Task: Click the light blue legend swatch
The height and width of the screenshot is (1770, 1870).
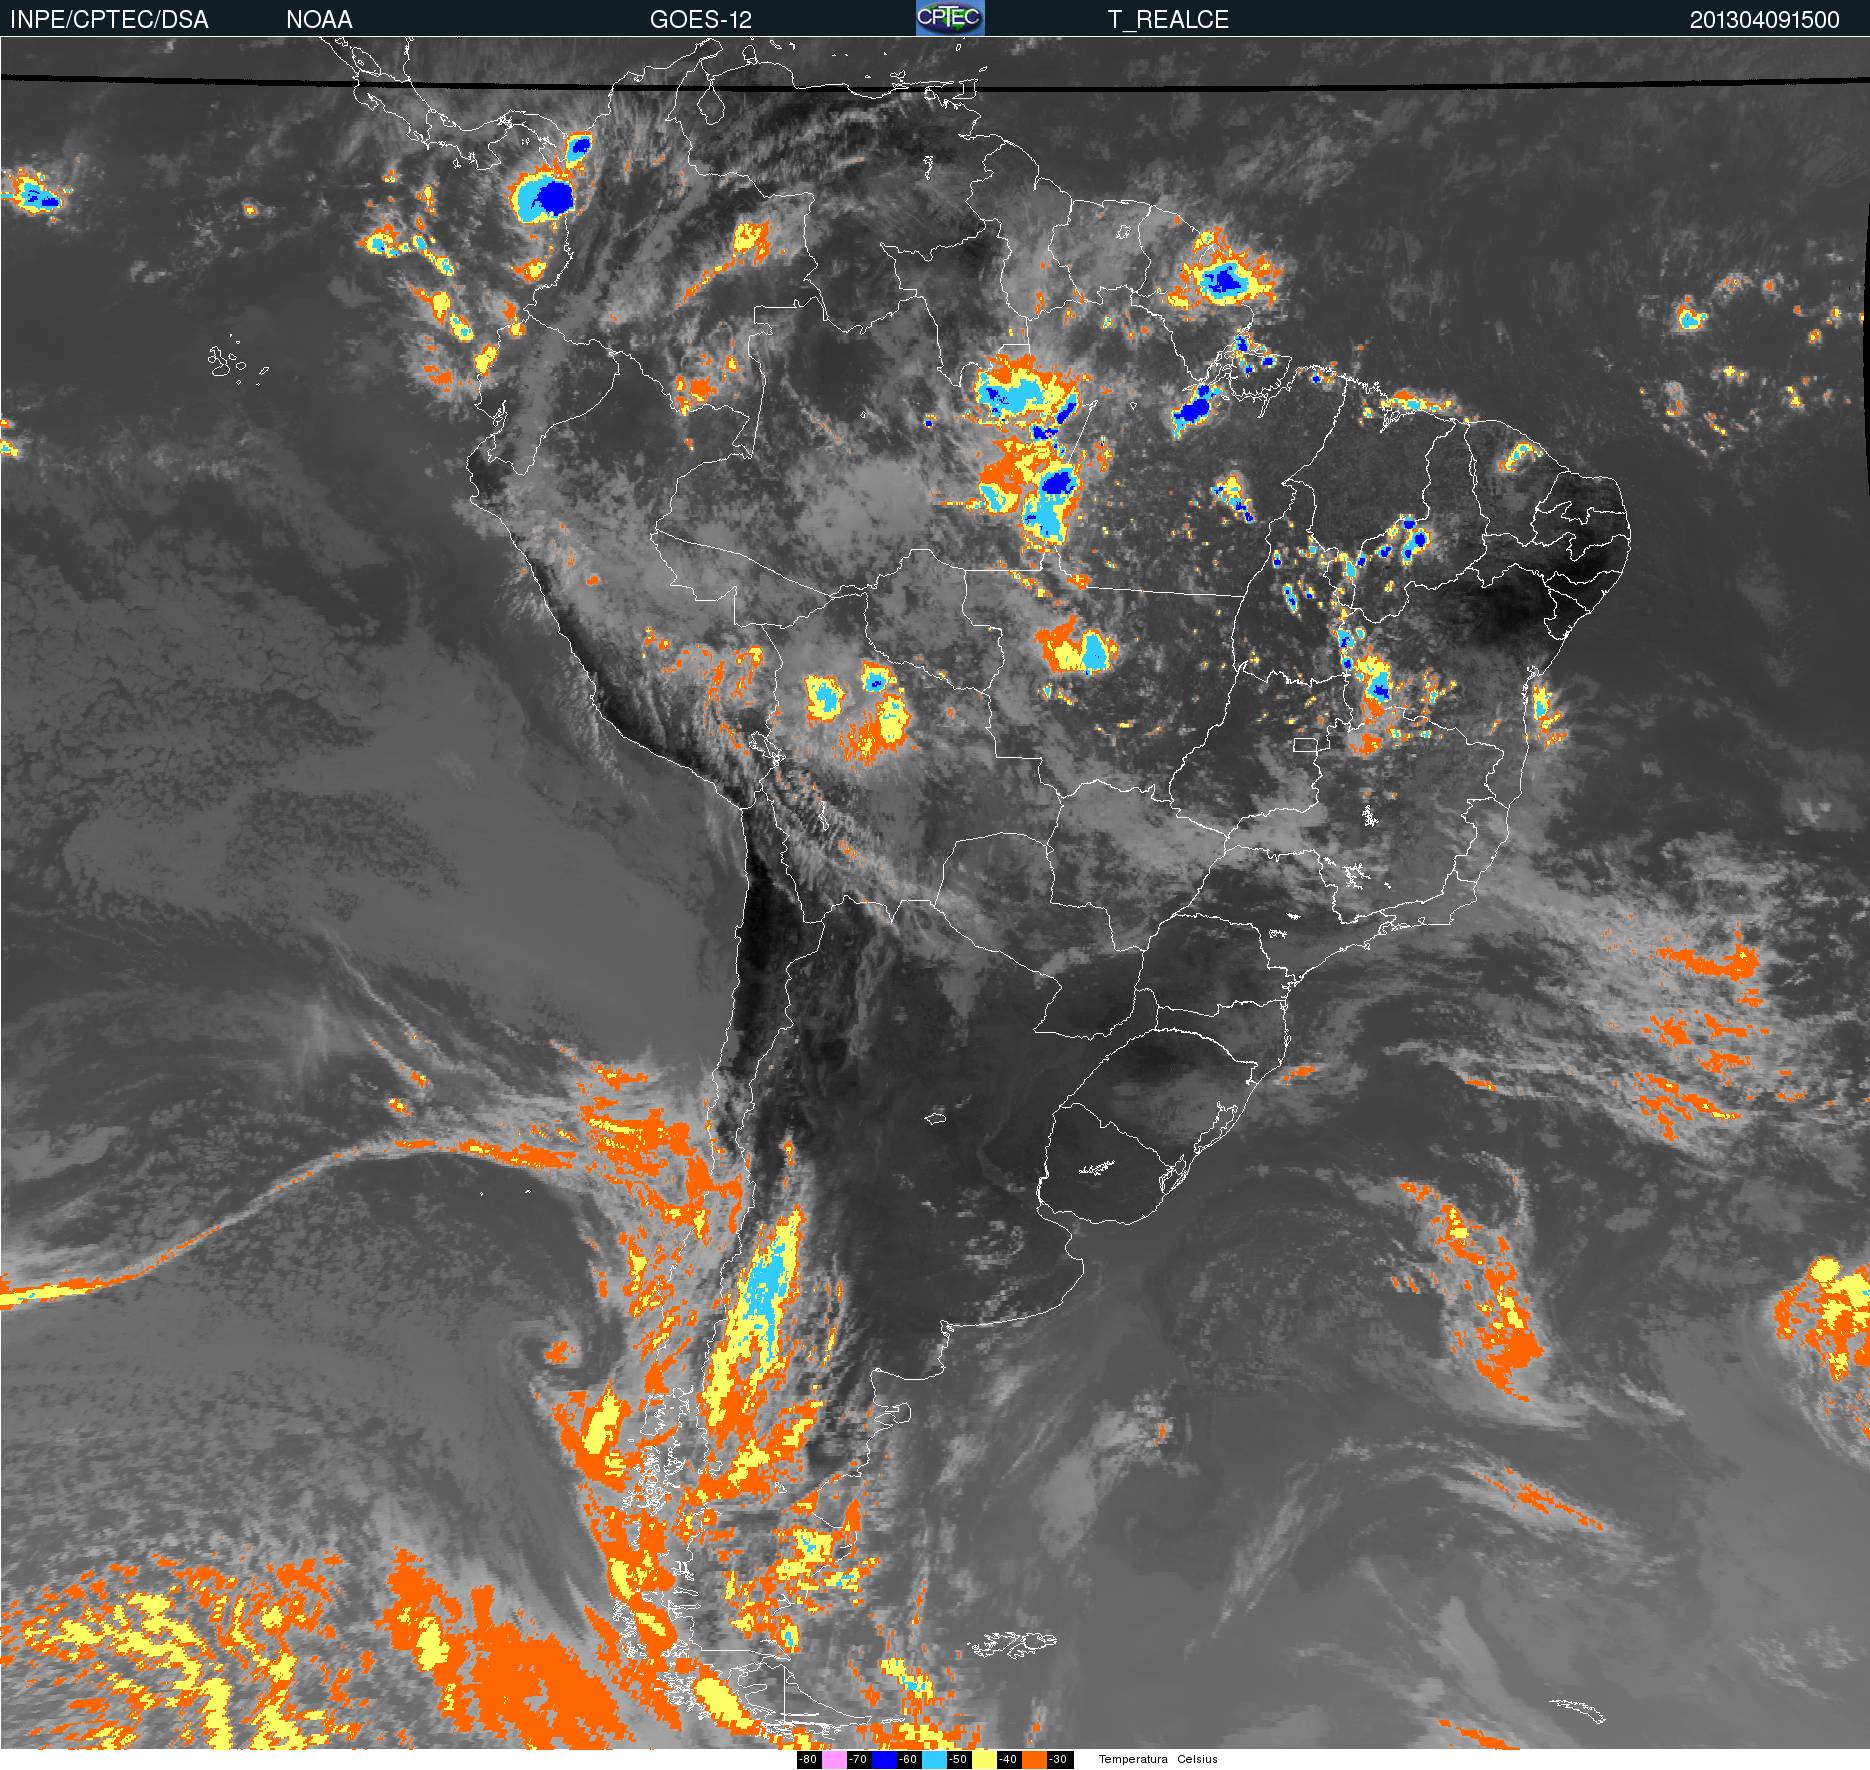Action: pyautogui.click(x=934, y=1760)
